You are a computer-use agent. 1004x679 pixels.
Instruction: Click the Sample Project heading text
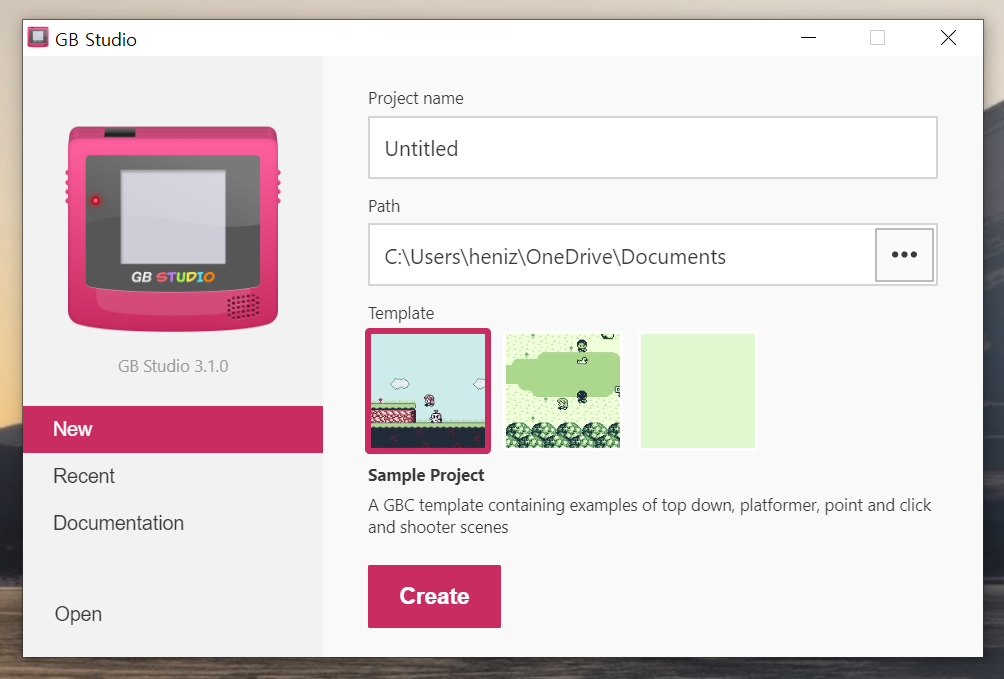(426, 475)
